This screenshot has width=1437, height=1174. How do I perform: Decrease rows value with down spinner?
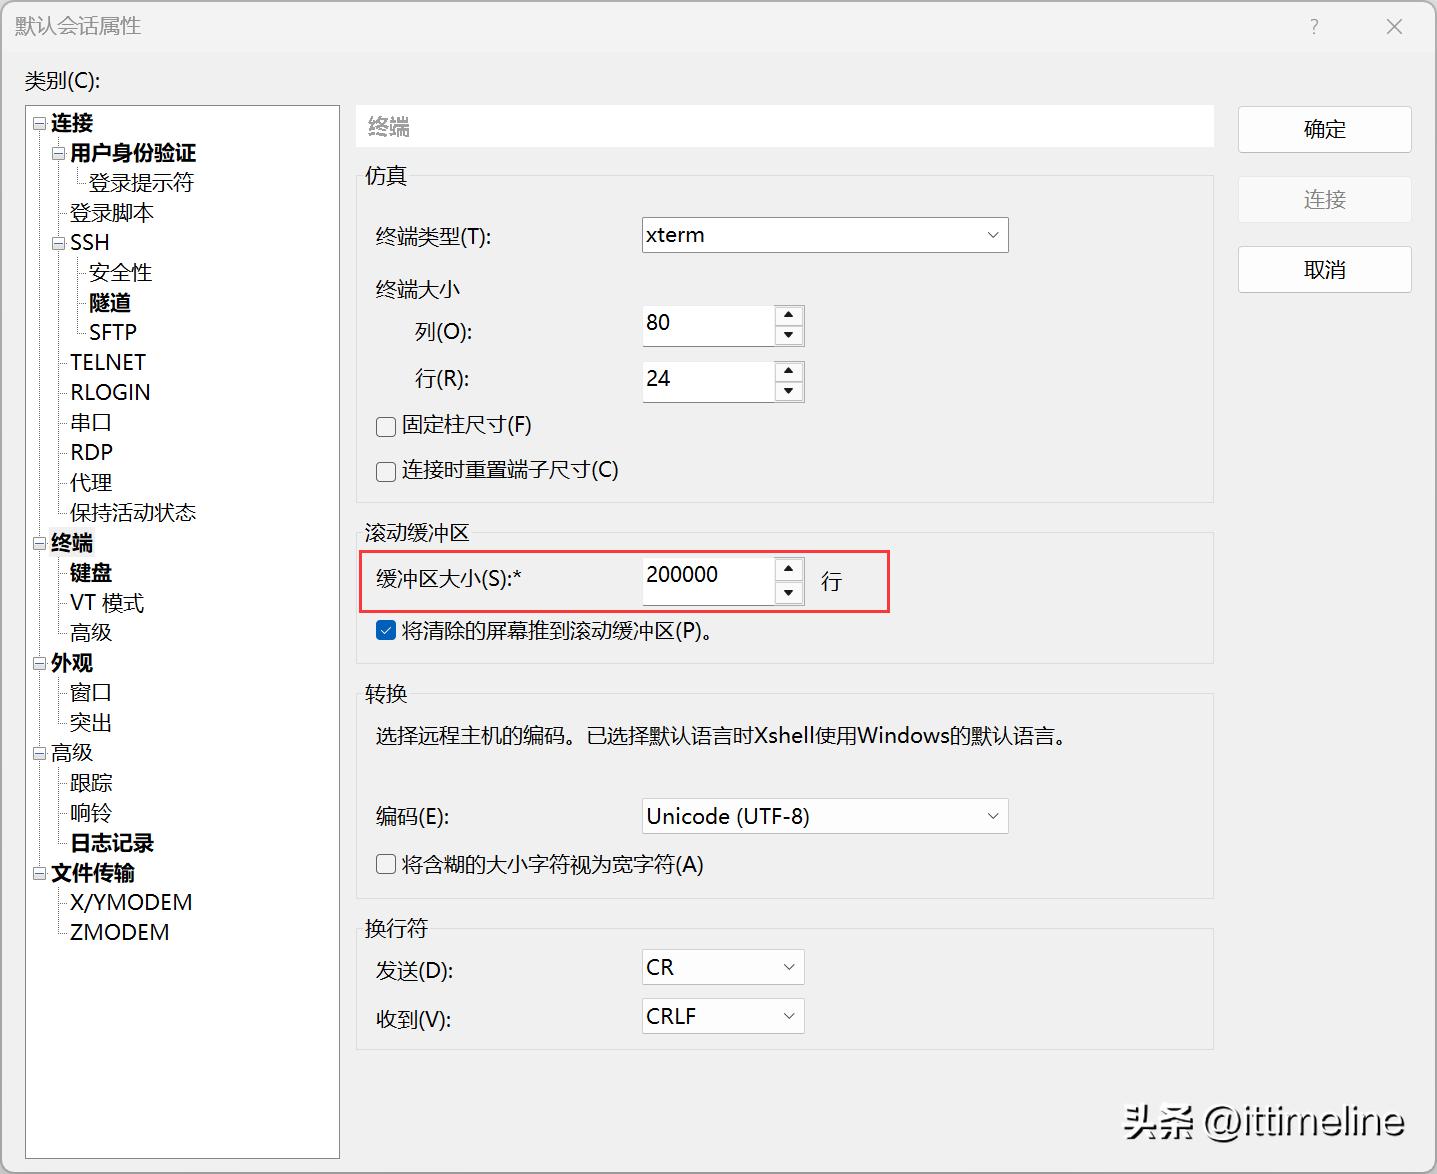tap(789, 391)
